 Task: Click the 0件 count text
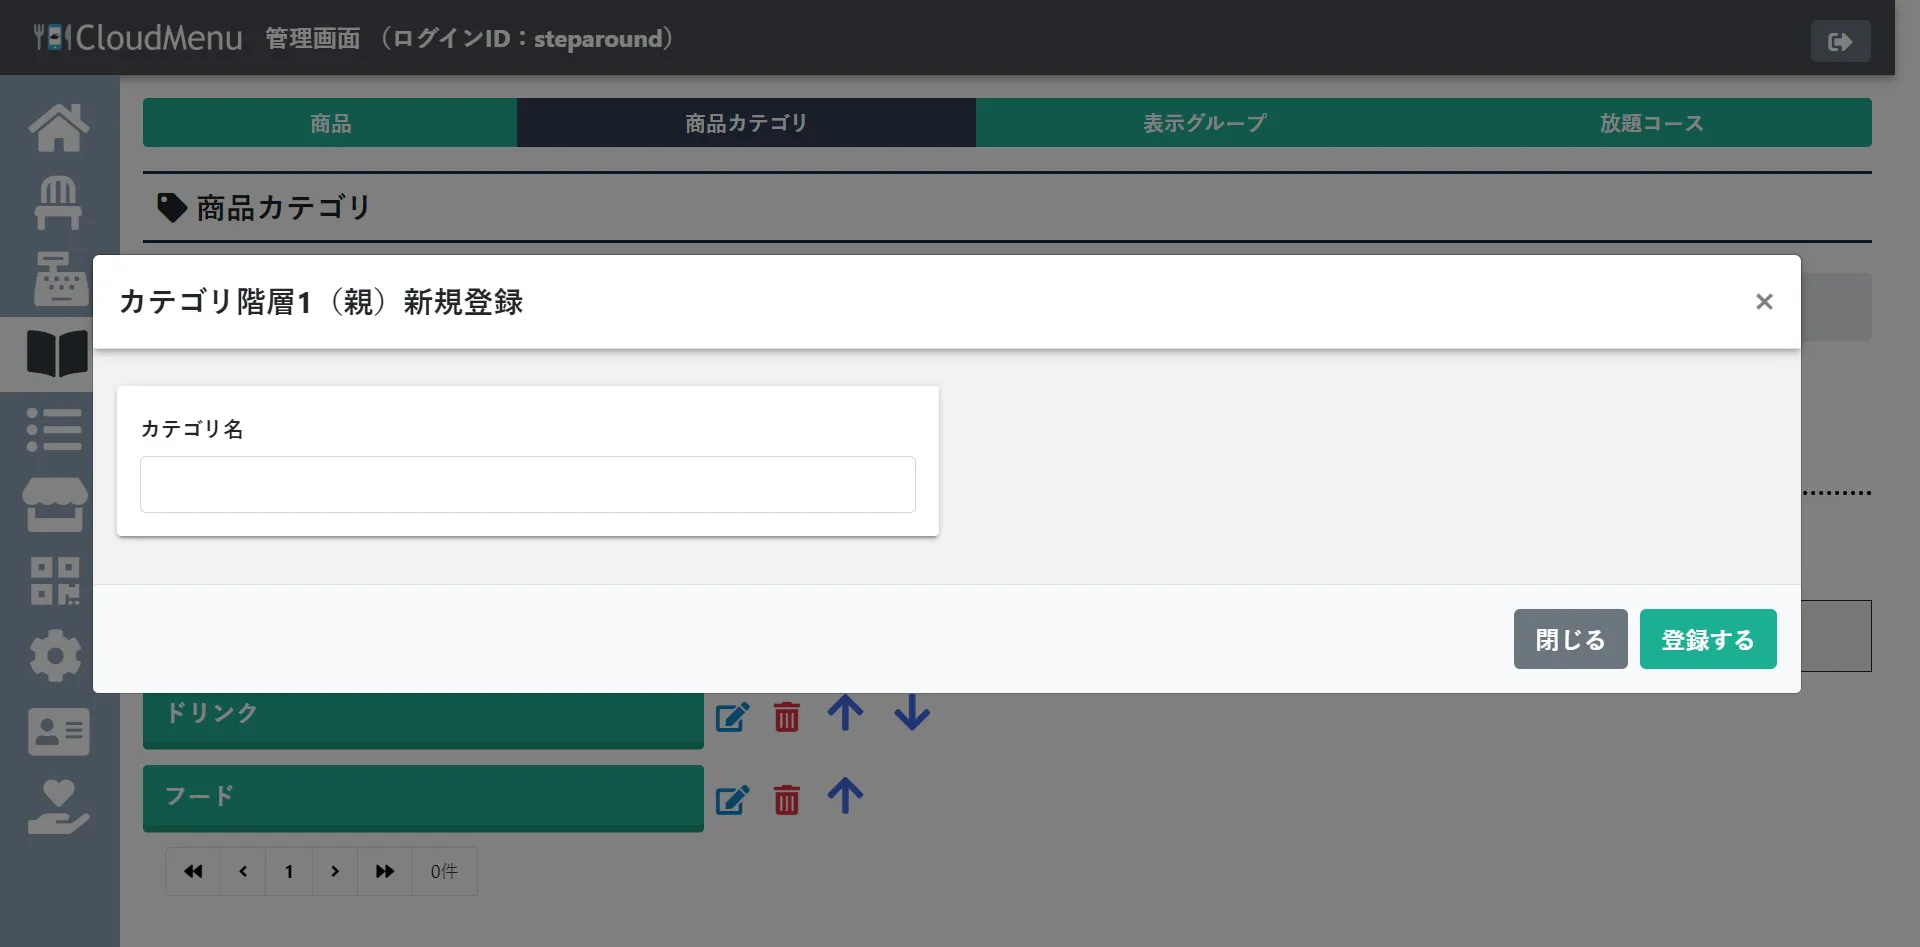coord(444,872)
